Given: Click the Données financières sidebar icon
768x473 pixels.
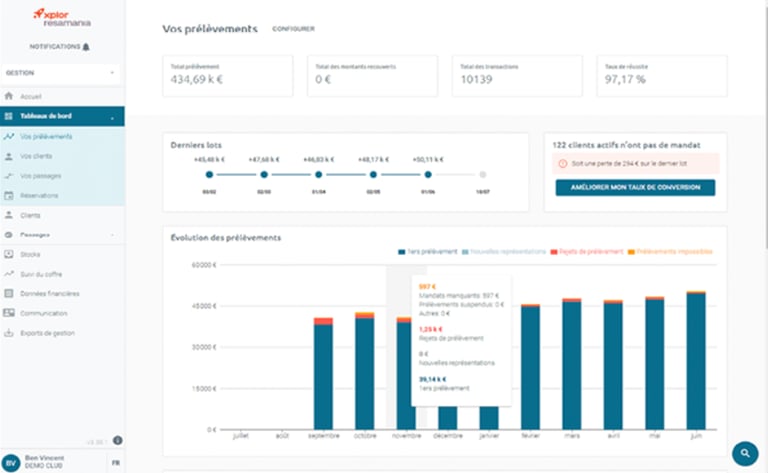Looking at the screenshot, I should click(8, 293).
